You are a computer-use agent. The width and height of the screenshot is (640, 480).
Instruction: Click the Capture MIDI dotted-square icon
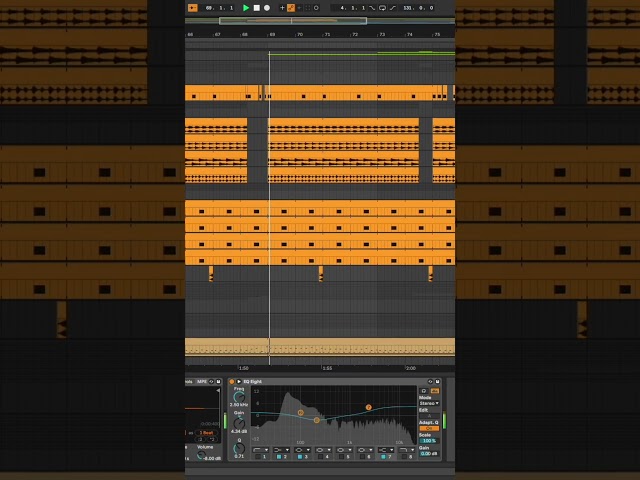coord(308,8)
